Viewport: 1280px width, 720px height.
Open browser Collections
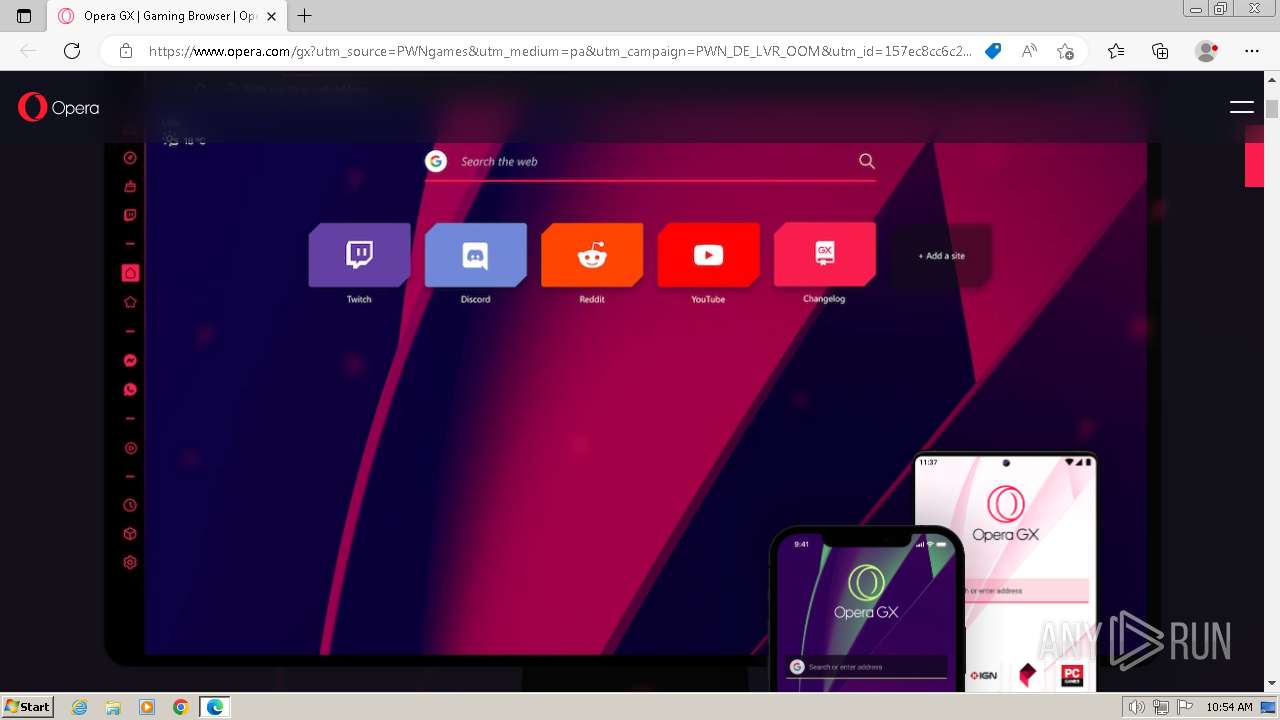click(x=1160, y=51)
